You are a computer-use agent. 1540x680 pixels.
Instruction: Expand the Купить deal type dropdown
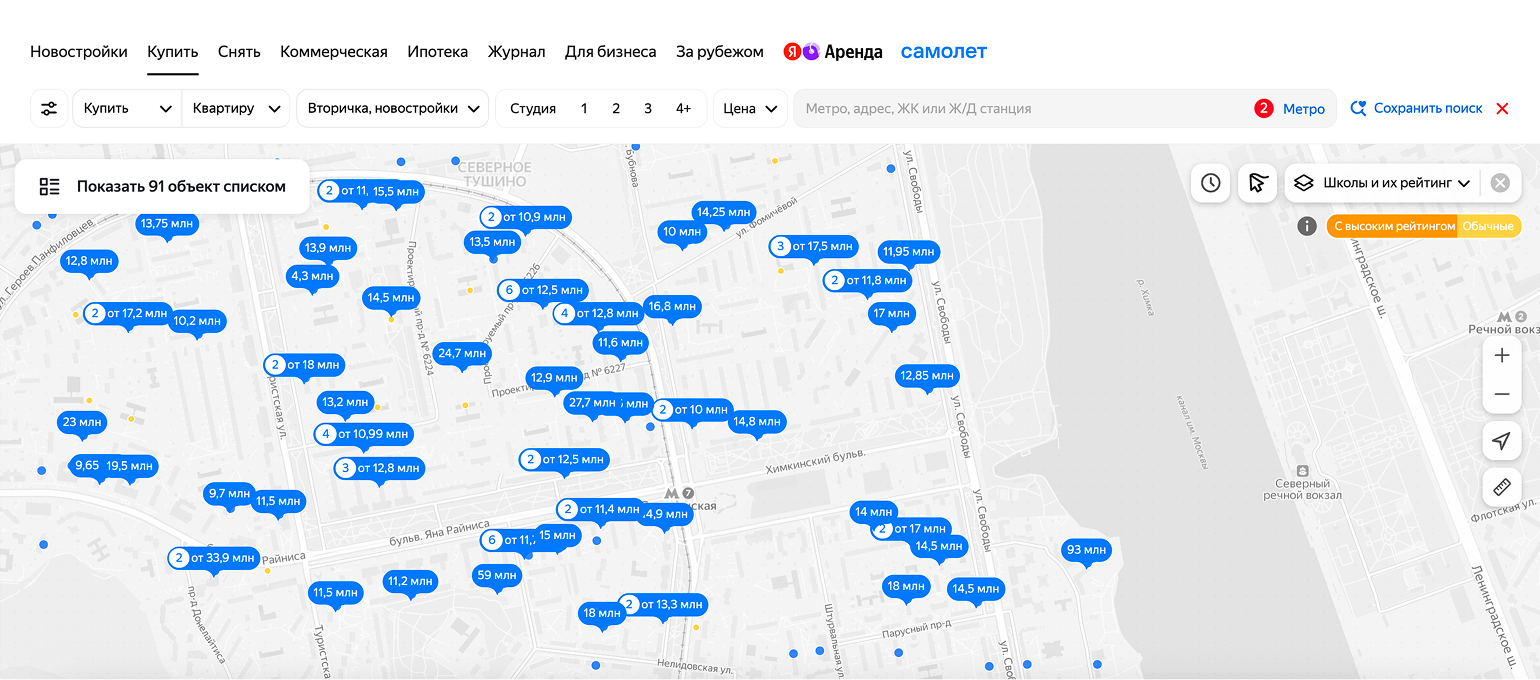point(127,108)
